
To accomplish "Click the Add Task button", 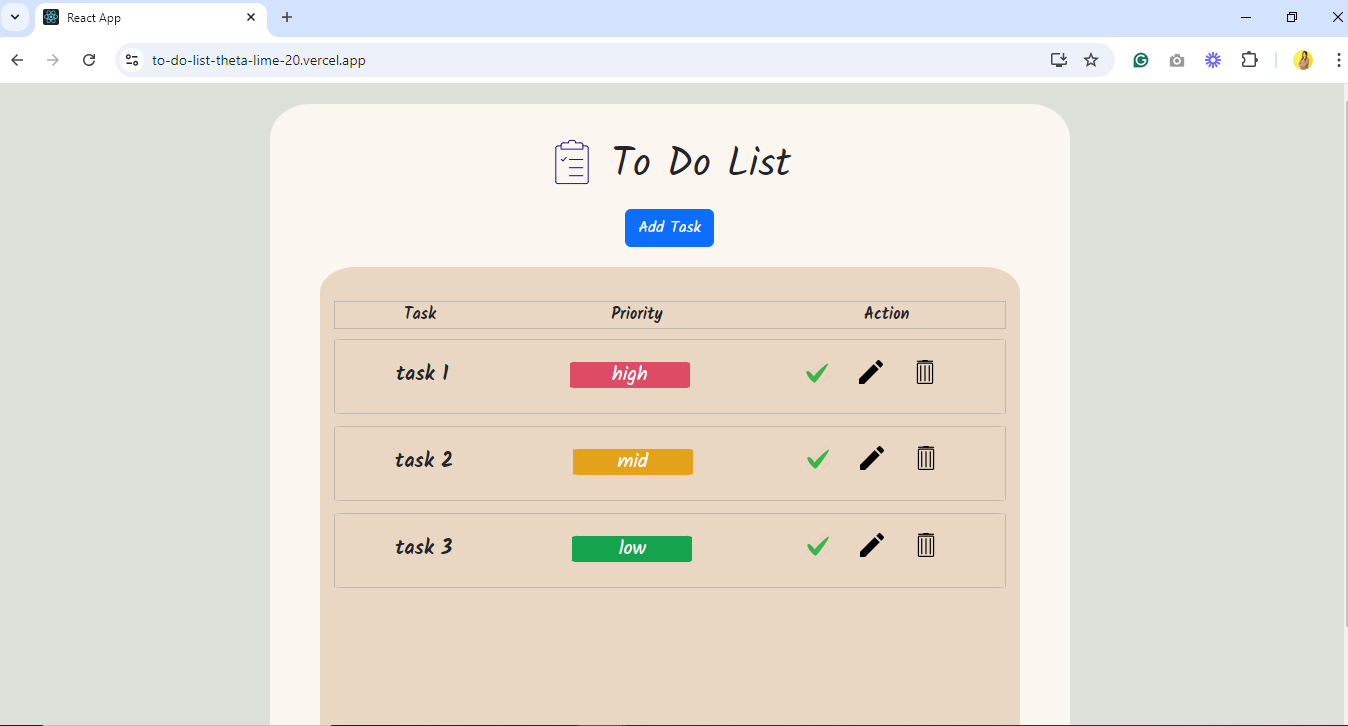I will tap(669, 228).
